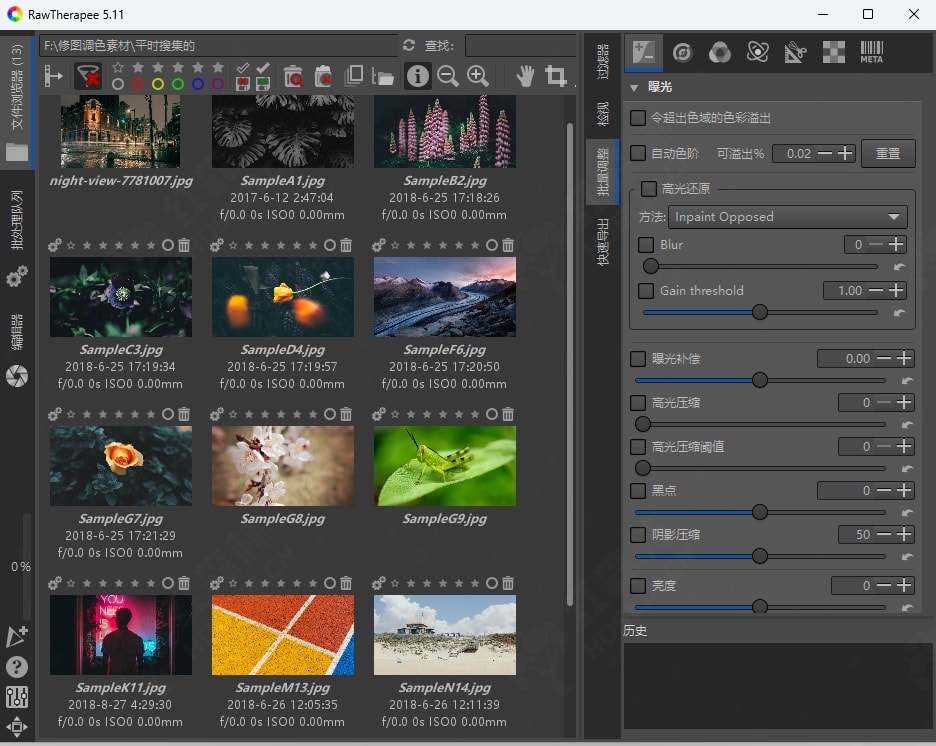Click the zoom in magnifier icon
Screen dimensions: 936x746
(478, 76)
